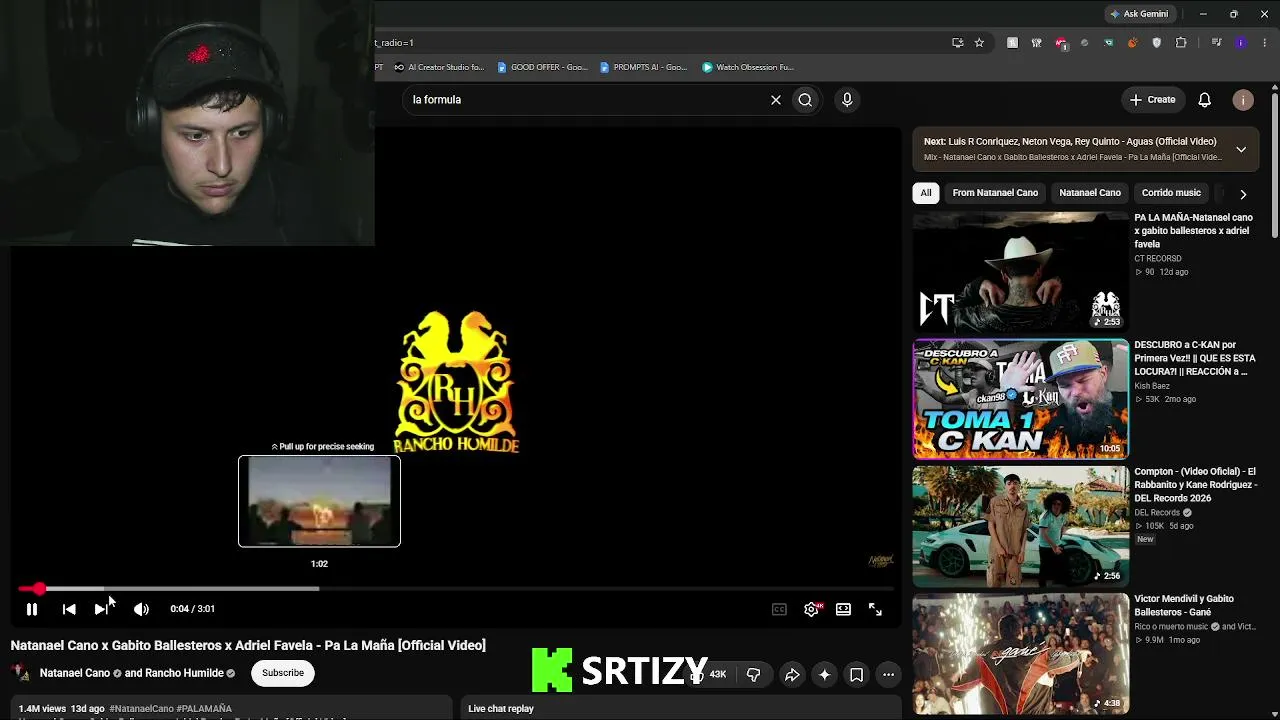
Task: Click the #PALAMAÑA hashtag
Action: click(x=204, y=709)
